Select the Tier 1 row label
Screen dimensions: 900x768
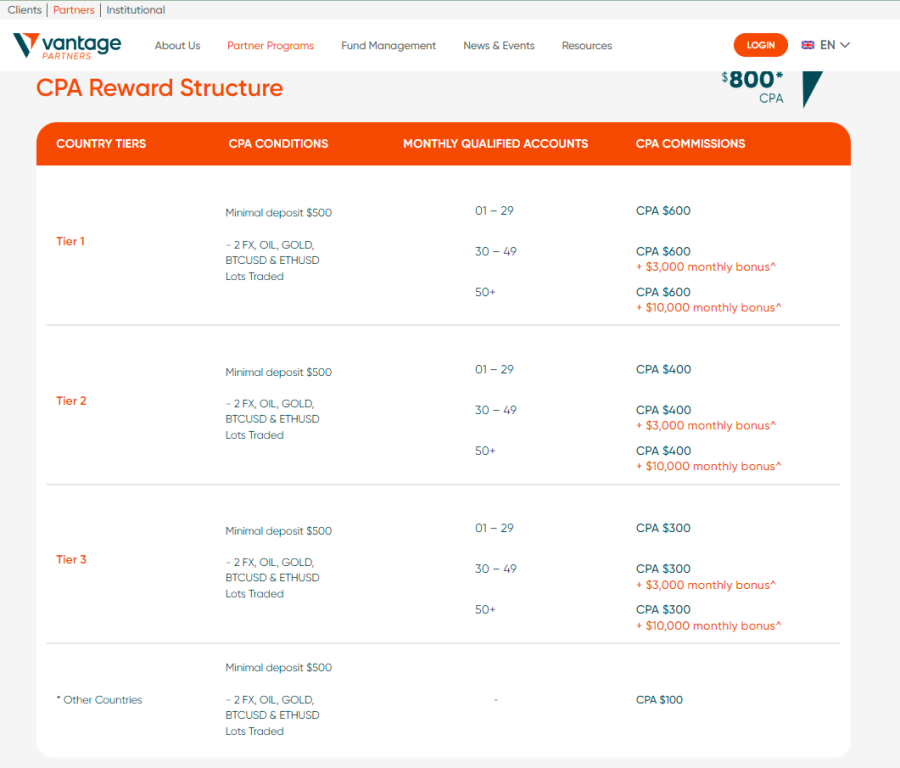70,241
